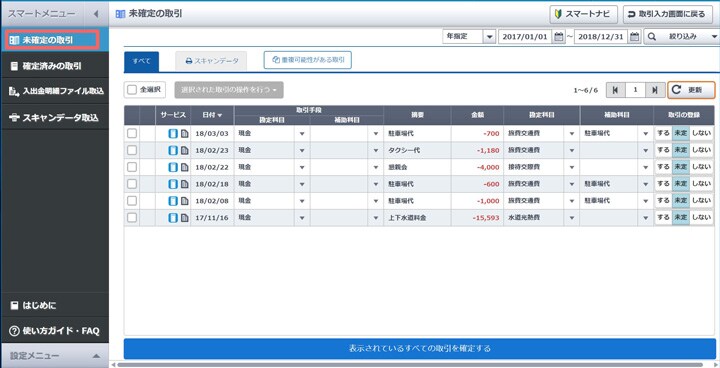The image size is (720, 368).
Task: Open 補助科目 dropdown for 18/02/18 row
Action: [x=645, y=184]
